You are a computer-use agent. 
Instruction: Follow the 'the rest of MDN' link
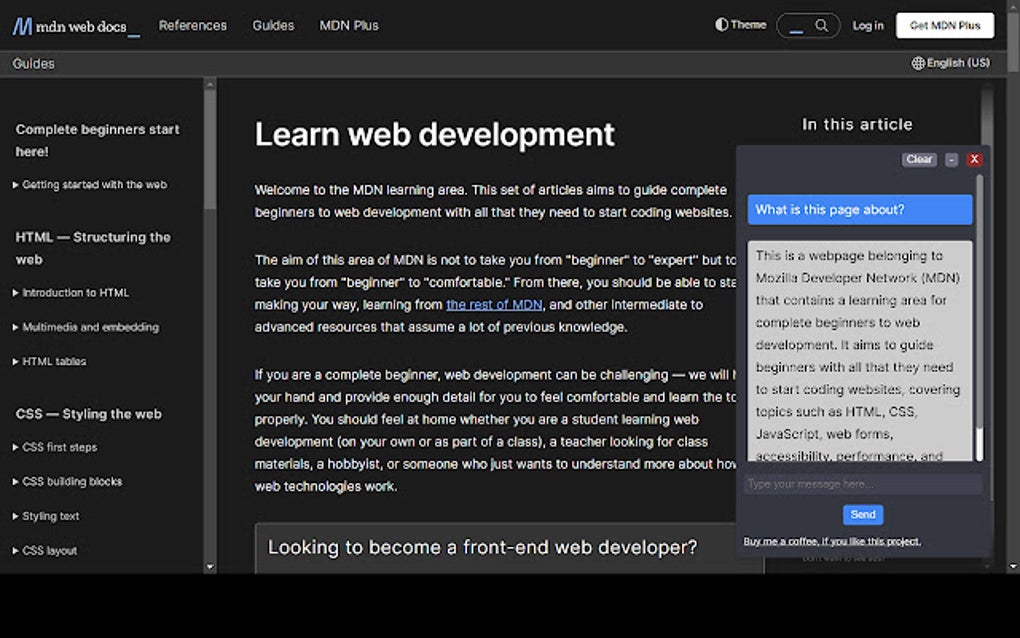493,304
